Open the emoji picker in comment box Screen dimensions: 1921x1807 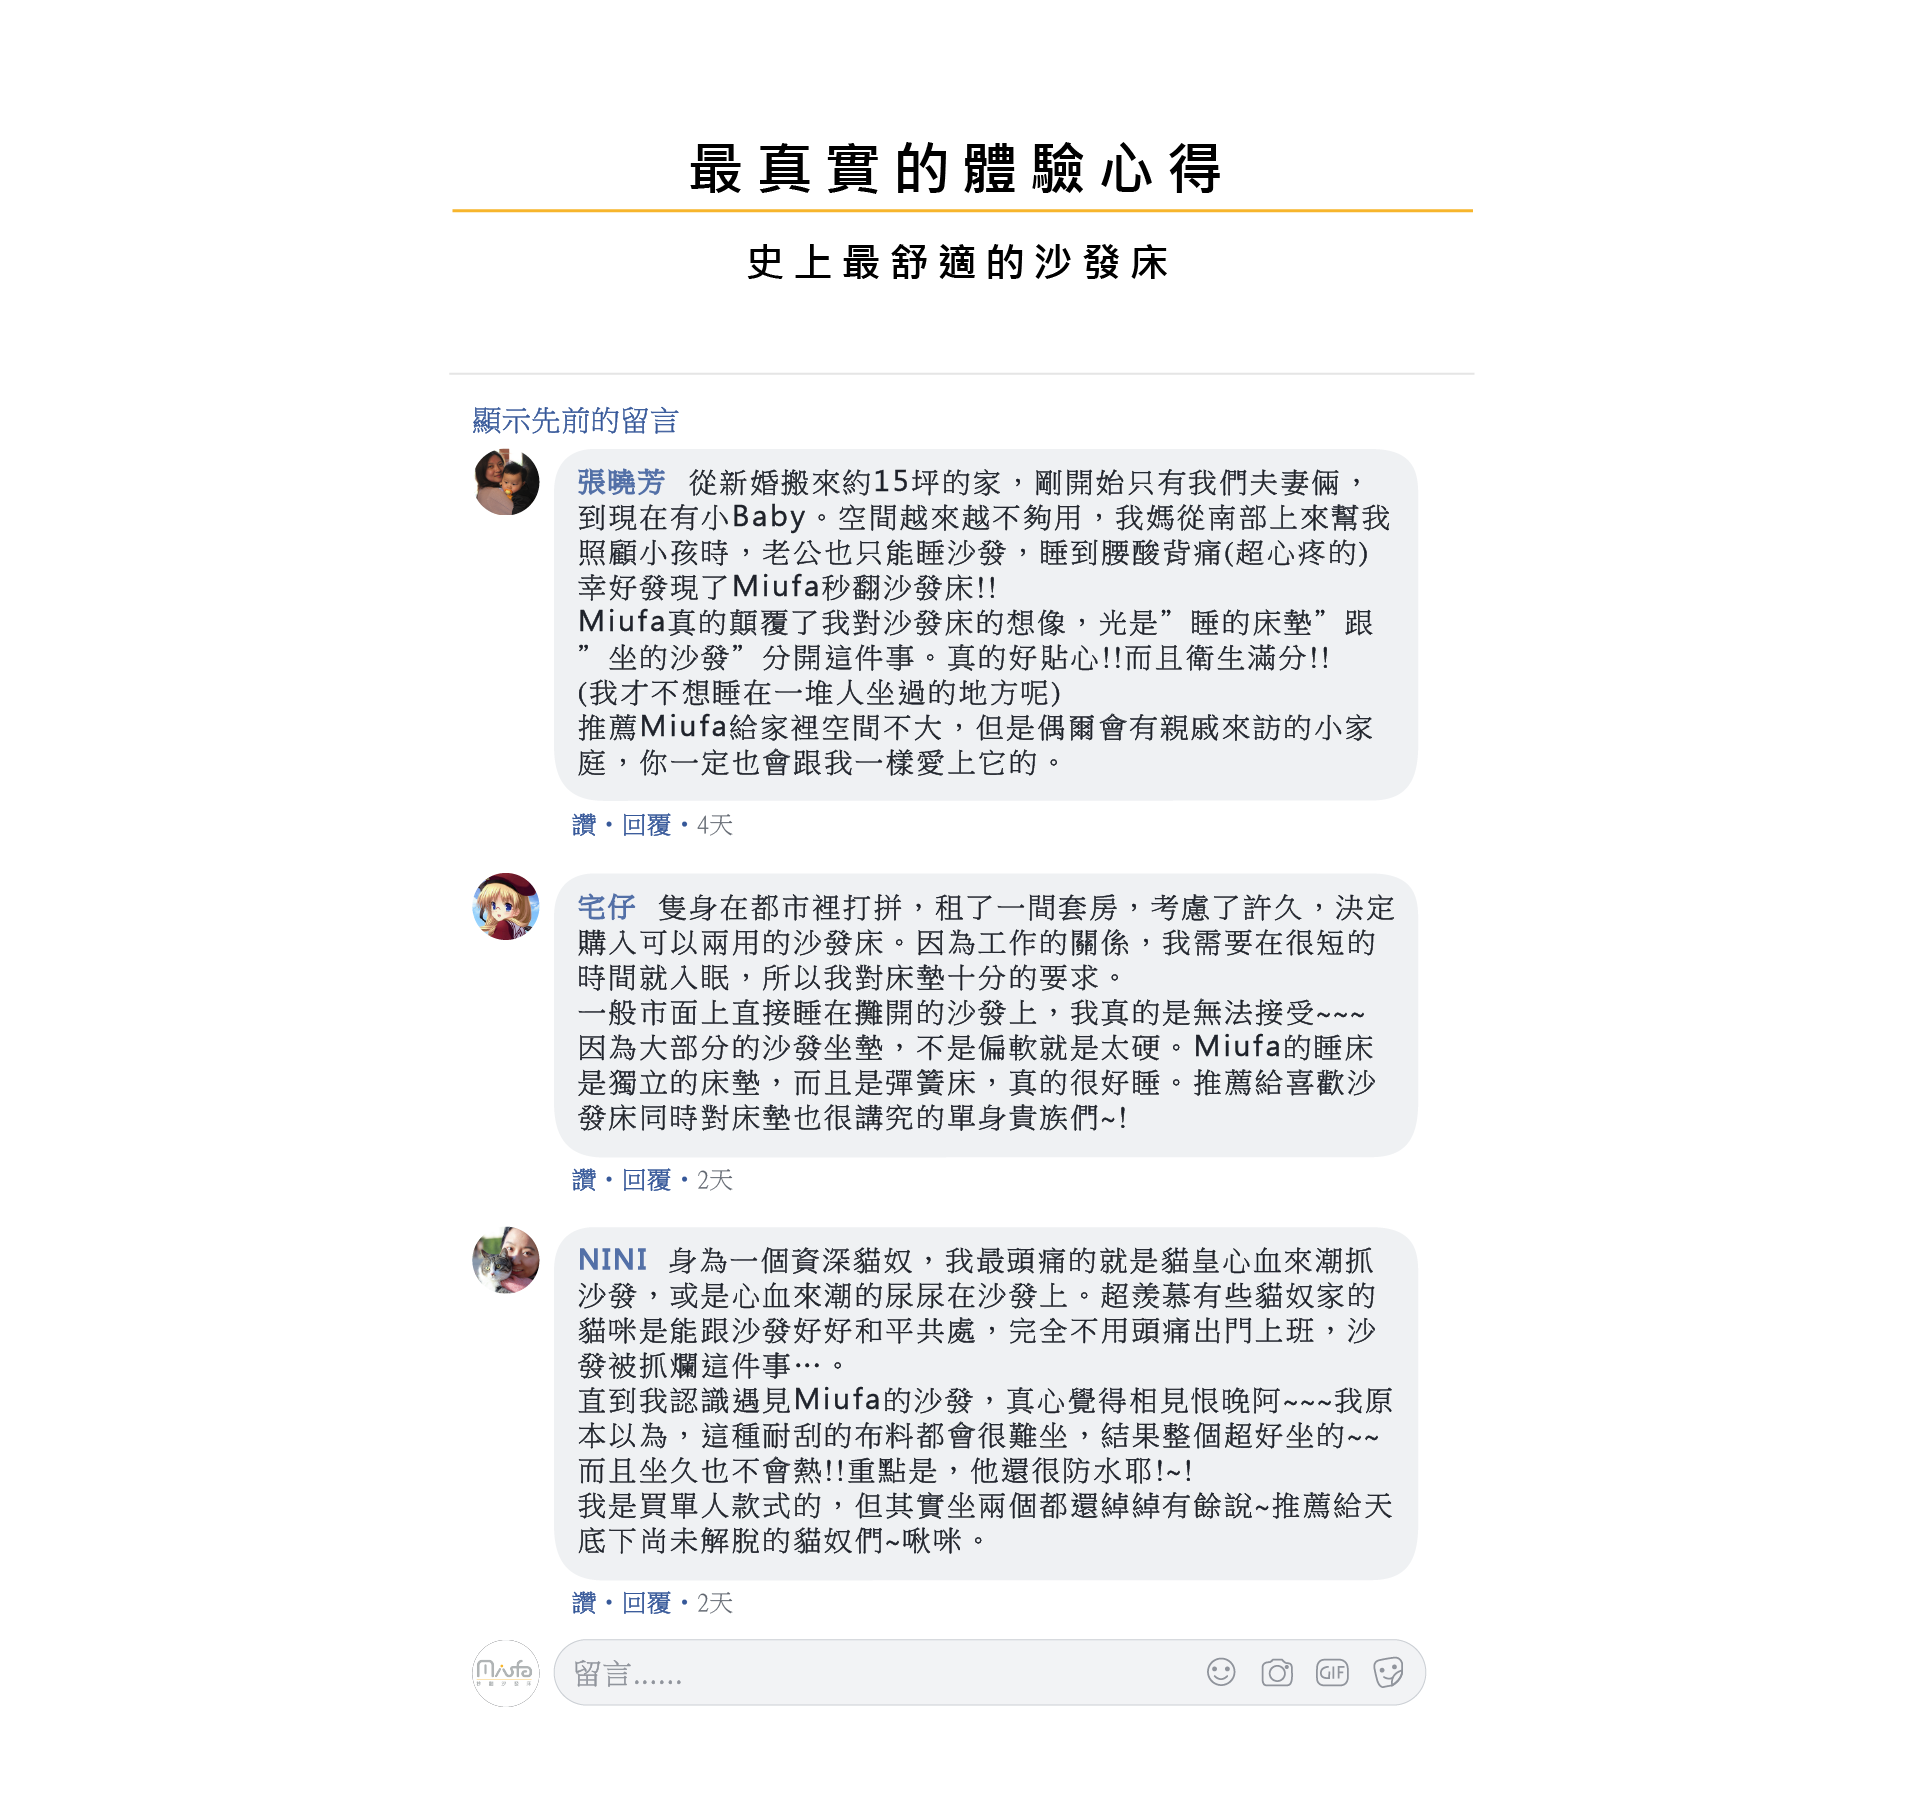(1221, 1672)
